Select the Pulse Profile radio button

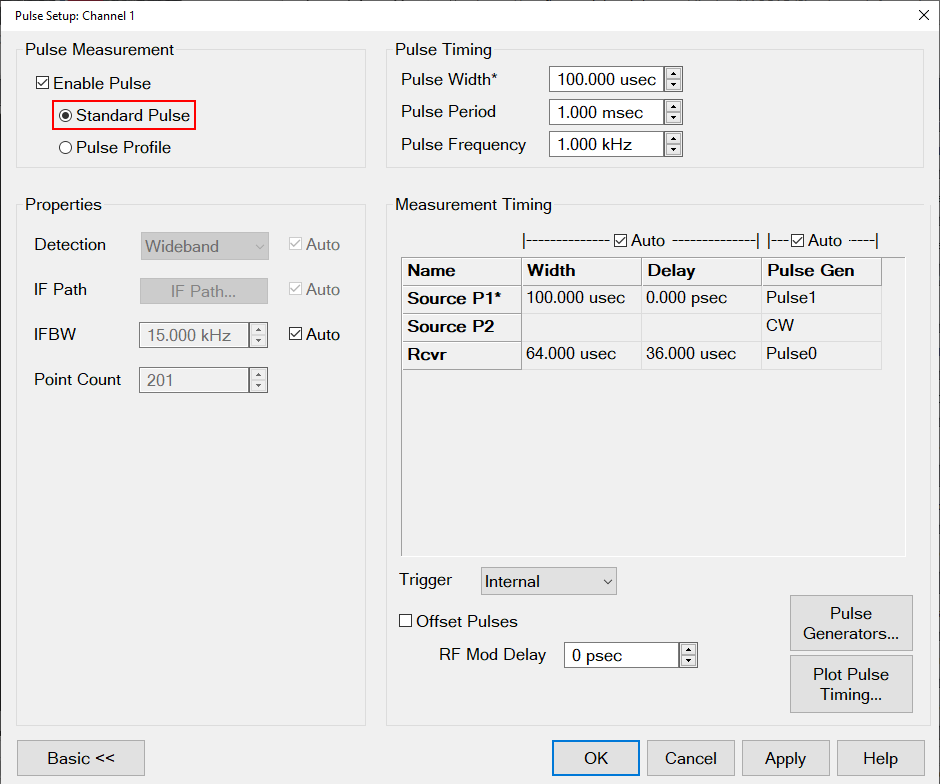(x=66, y=148)
